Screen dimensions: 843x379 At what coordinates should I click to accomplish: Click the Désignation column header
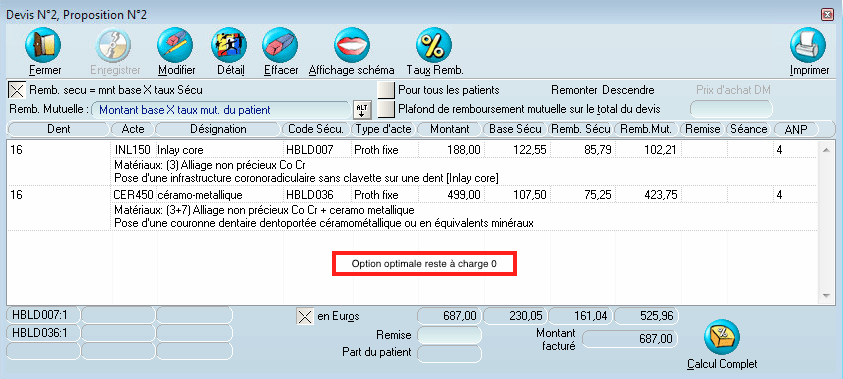click(x=218, y=130)
